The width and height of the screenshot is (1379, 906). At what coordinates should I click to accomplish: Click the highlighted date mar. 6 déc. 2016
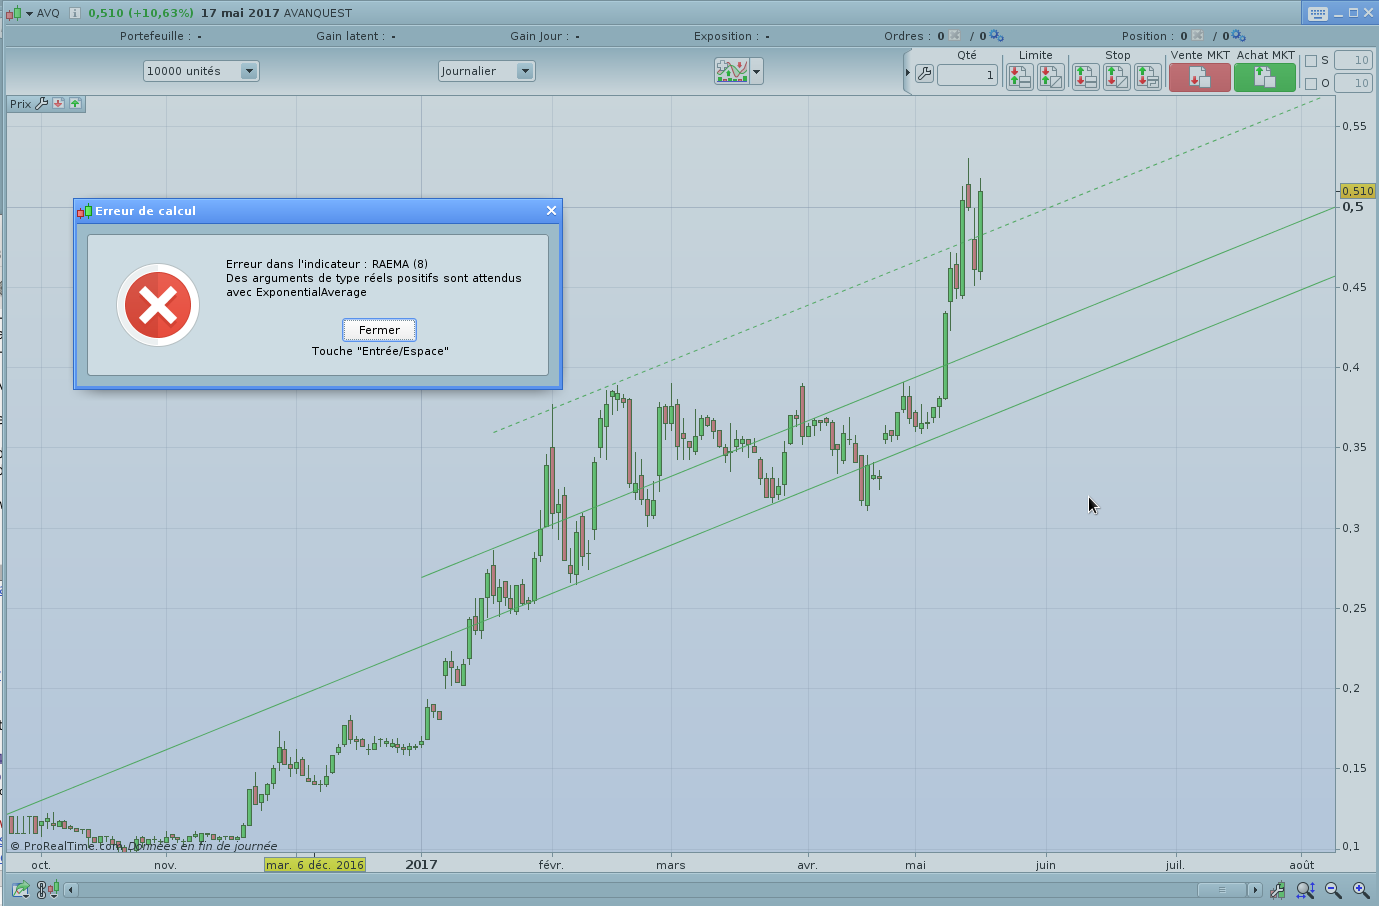315,865
